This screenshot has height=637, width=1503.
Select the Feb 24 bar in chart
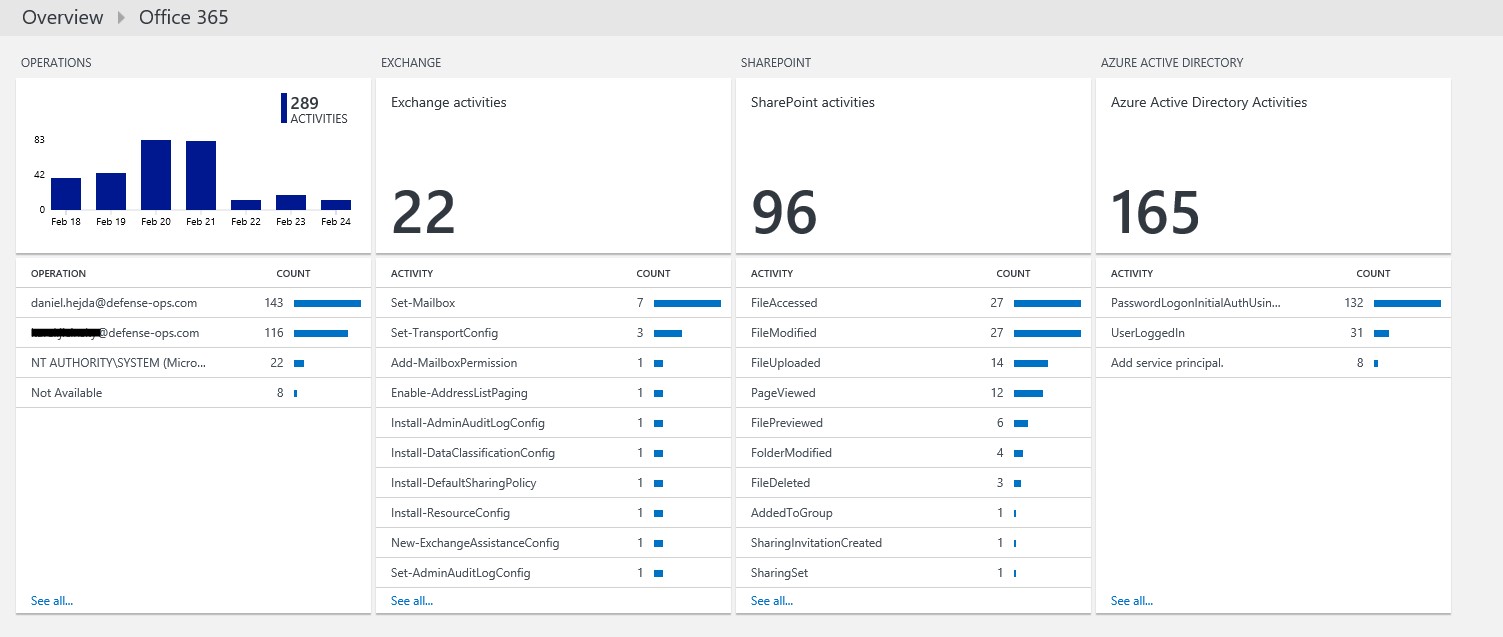point(336,205)
